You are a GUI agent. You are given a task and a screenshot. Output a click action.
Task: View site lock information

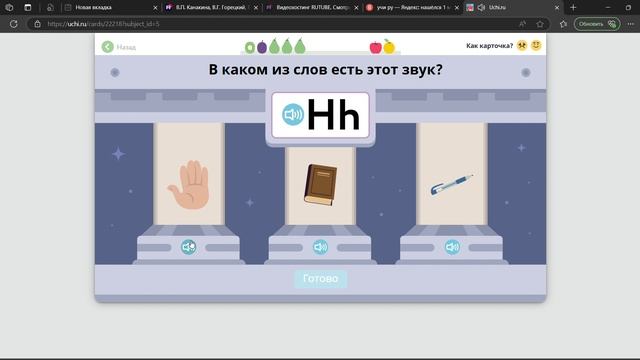click(38, 24)
